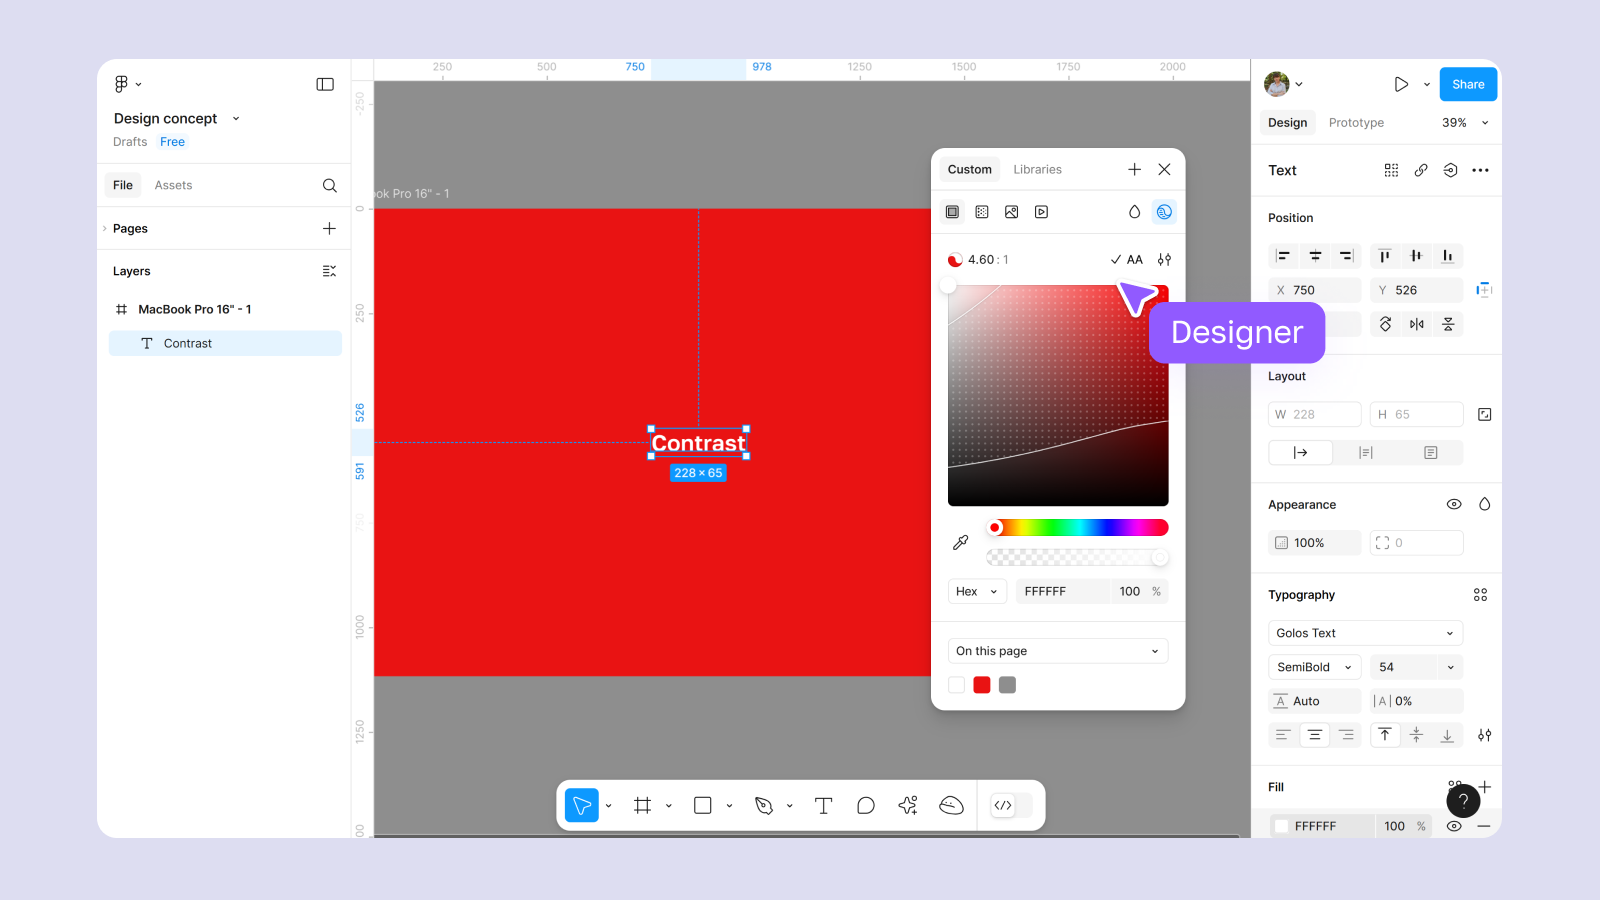The width and height of the screenshot is (1600, 900).
Task: Open the Assets panel tab
Action: [x=173, y=186]
